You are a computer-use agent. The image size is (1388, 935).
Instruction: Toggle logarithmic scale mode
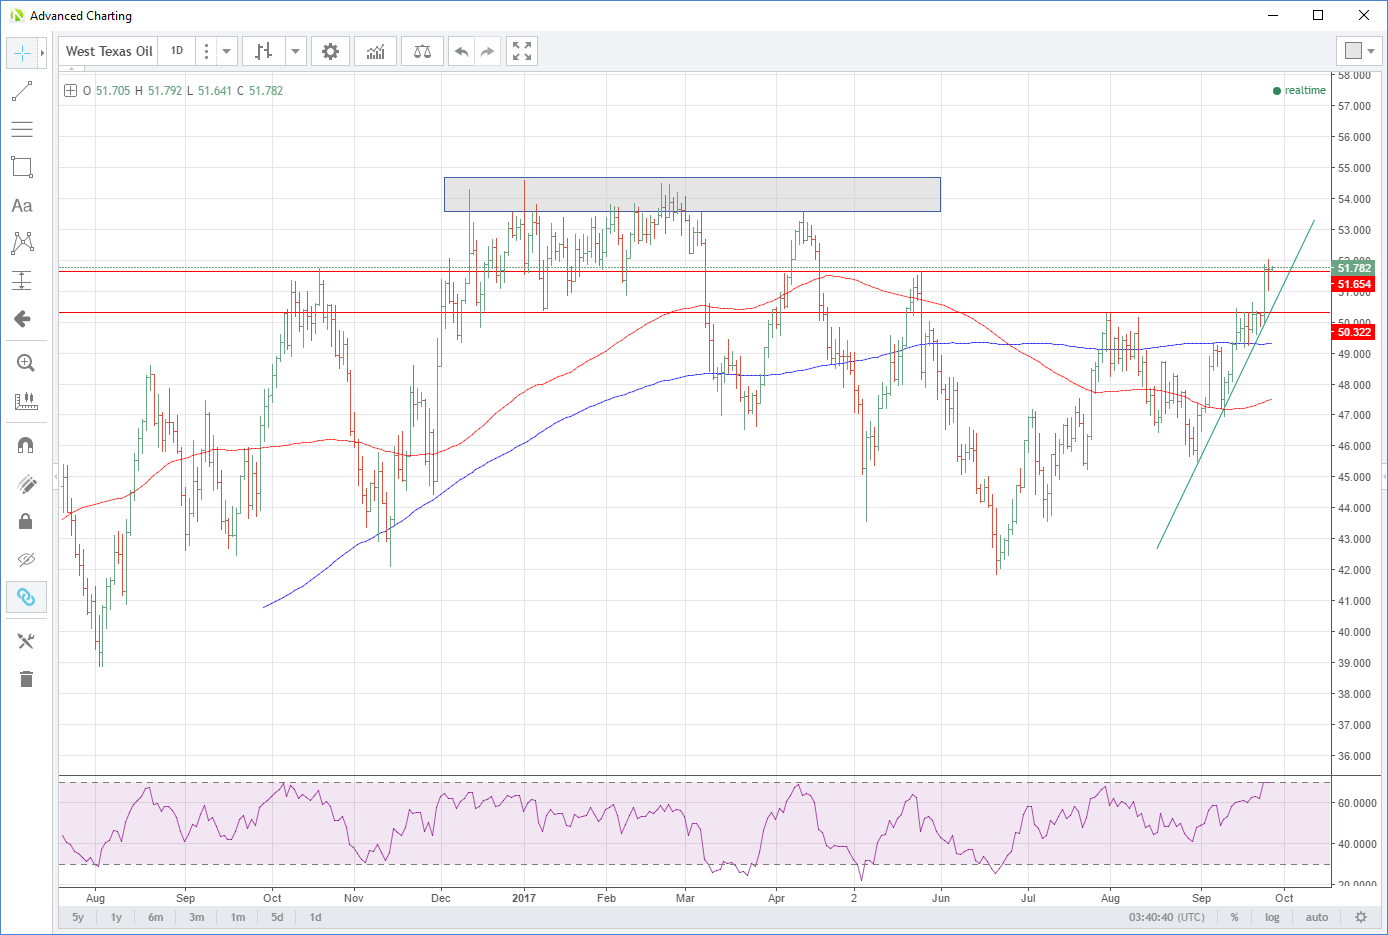(1272, 917)
